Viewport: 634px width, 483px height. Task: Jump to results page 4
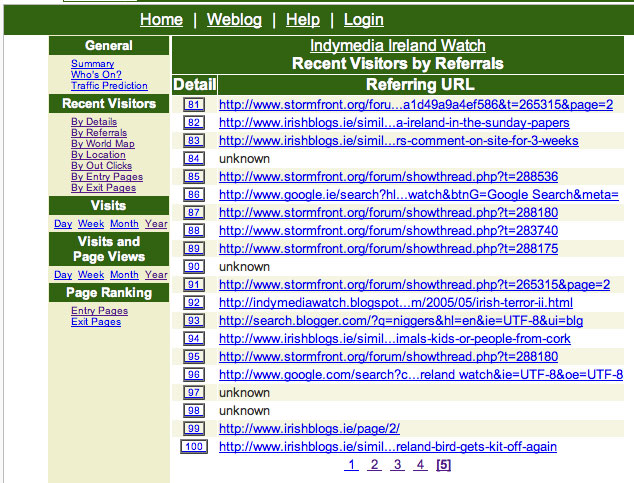pyautogui.click(x=420, y=465)
